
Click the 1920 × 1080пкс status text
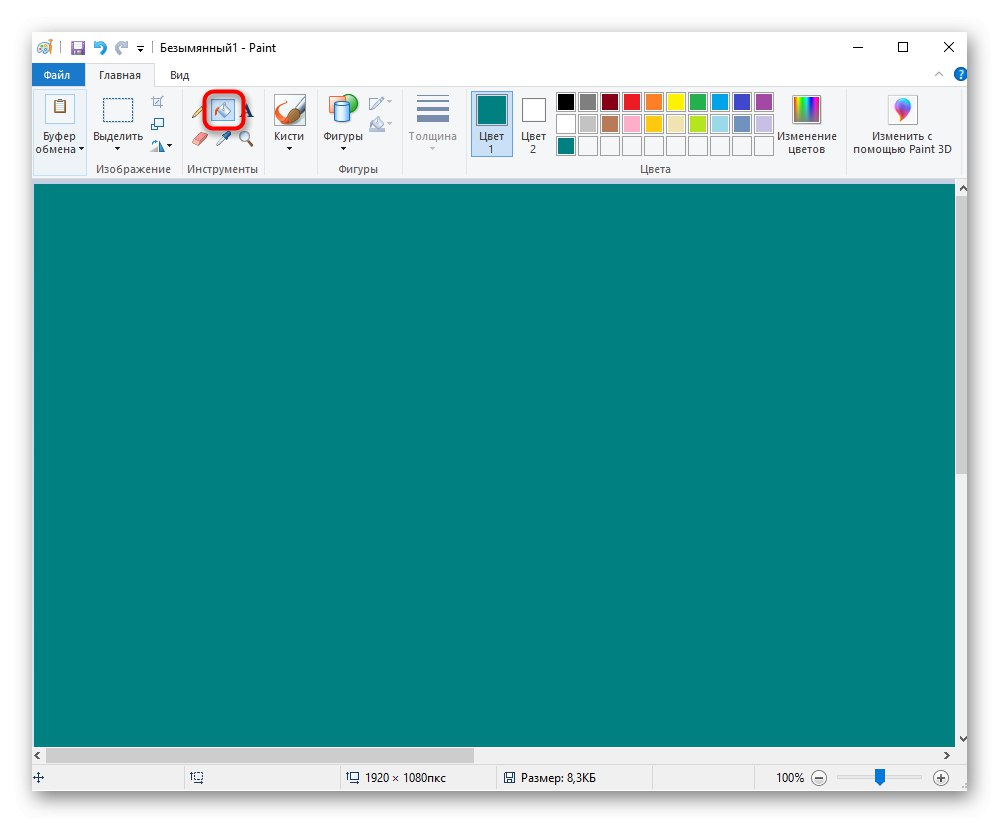point(405,778)
